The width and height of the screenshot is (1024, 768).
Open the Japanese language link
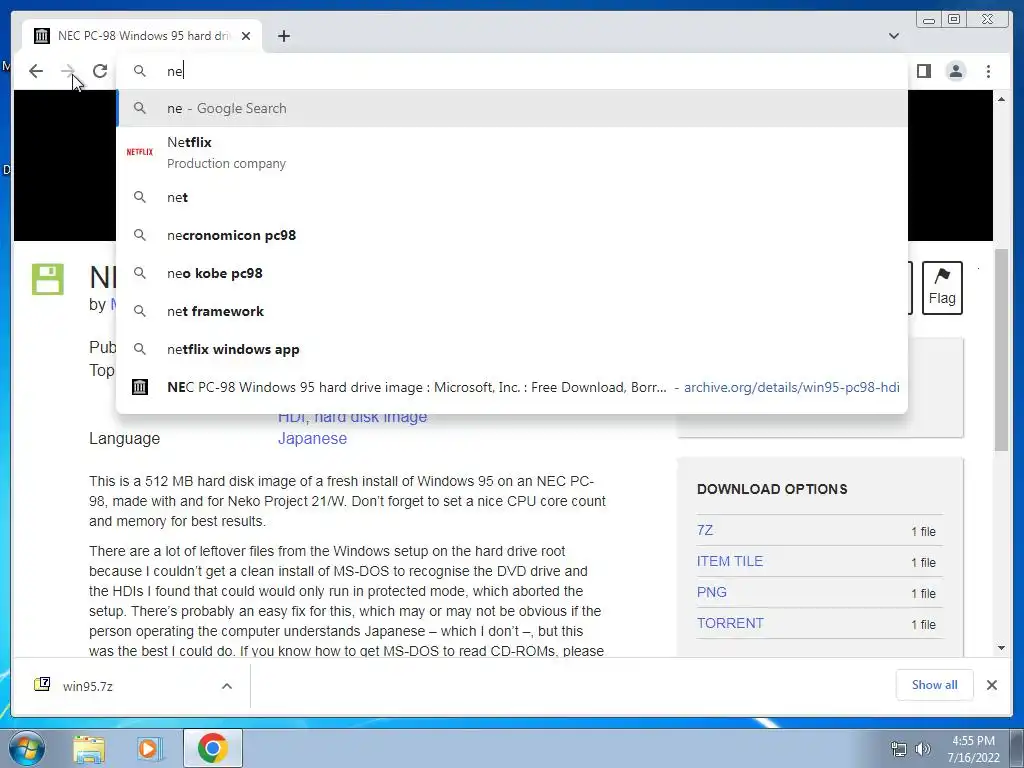(312, 438)
